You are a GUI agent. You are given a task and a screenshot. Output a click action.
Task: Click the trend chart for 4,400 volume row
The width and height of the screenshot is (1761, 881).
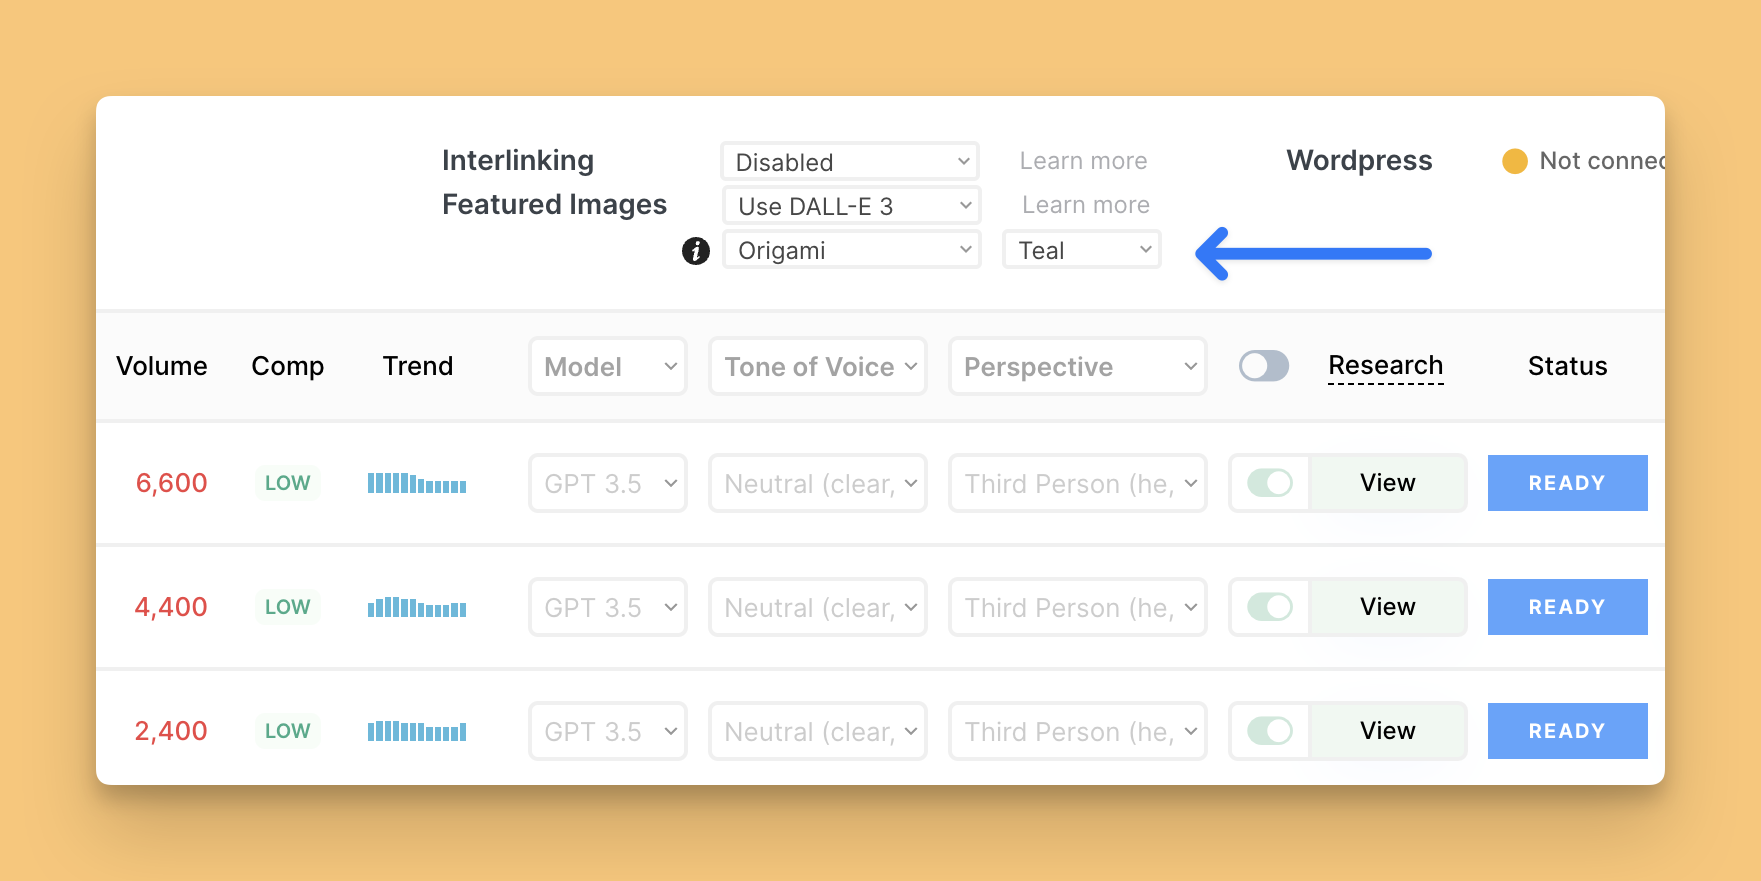417,607
